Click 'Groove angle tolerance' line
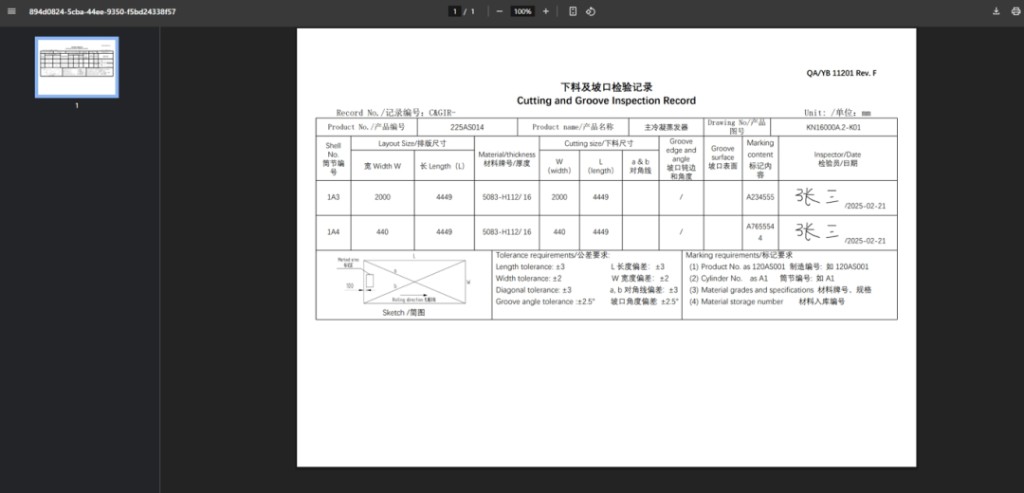The width and height of the screenshot is (1024, 493). pos(545,302)
